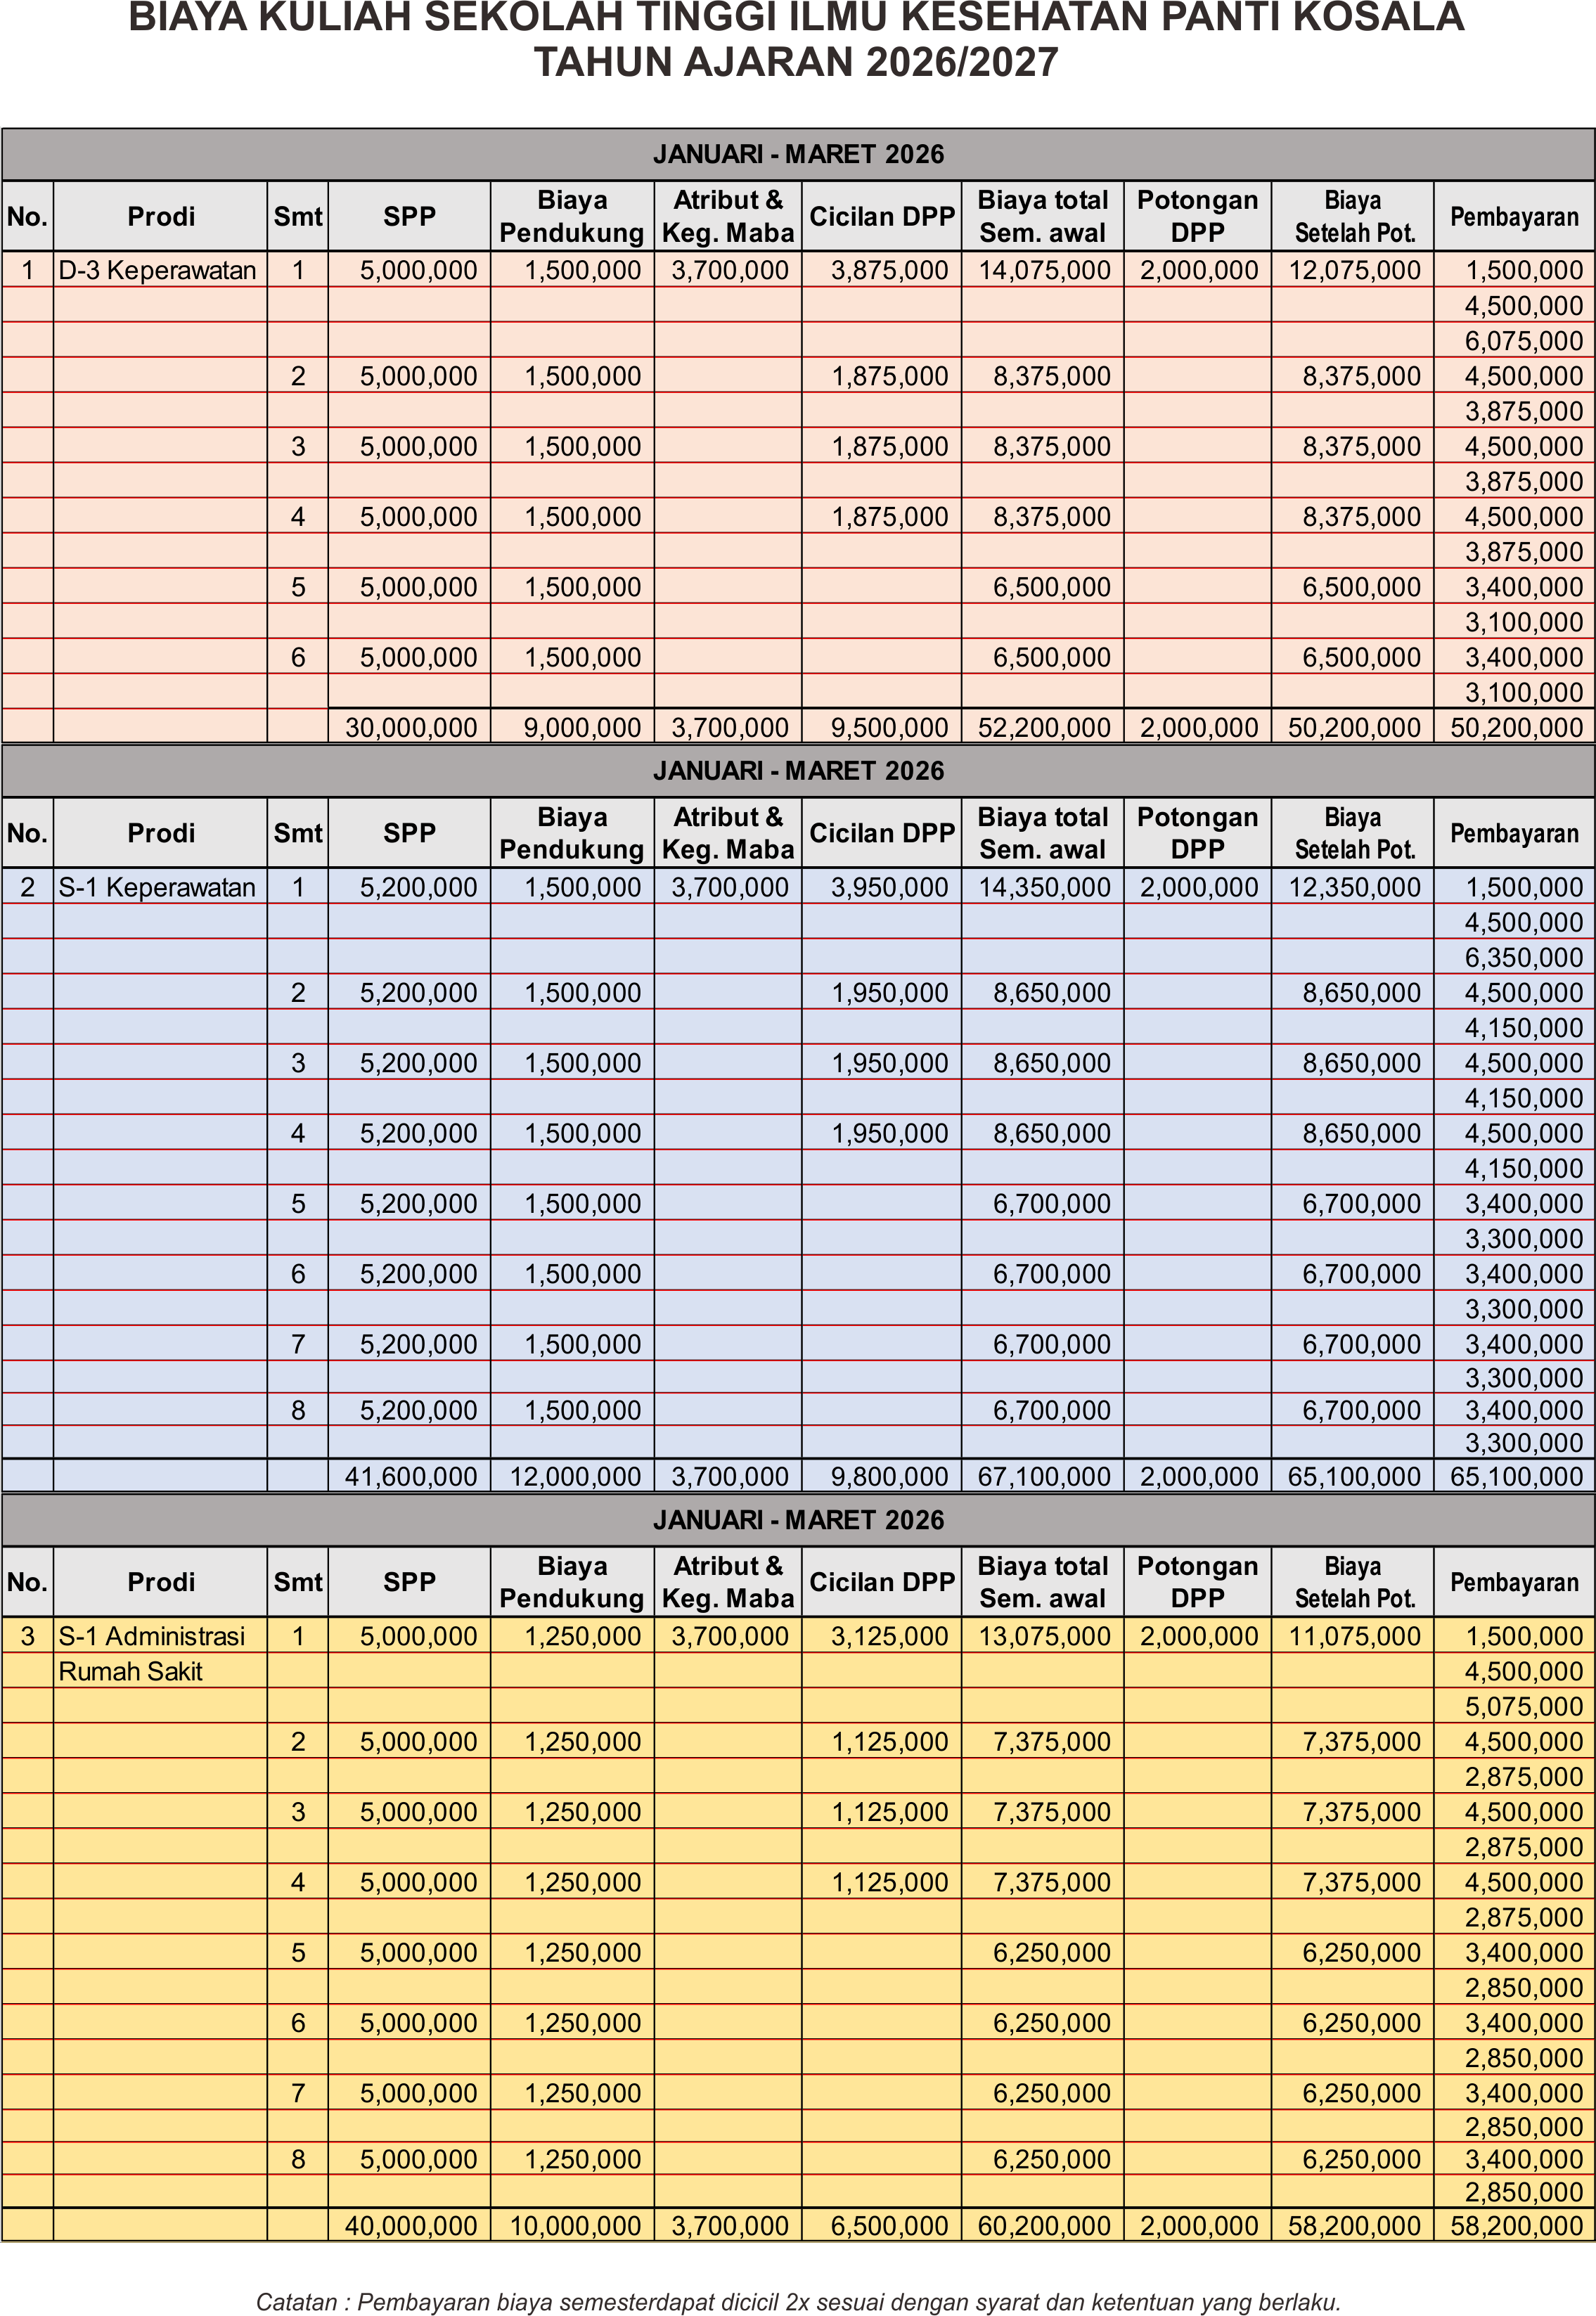Viewport: 1596px width, 2316px height.
Task: Click the 'D-3 Keperawatan' program cell
Action: coord(157,270)
